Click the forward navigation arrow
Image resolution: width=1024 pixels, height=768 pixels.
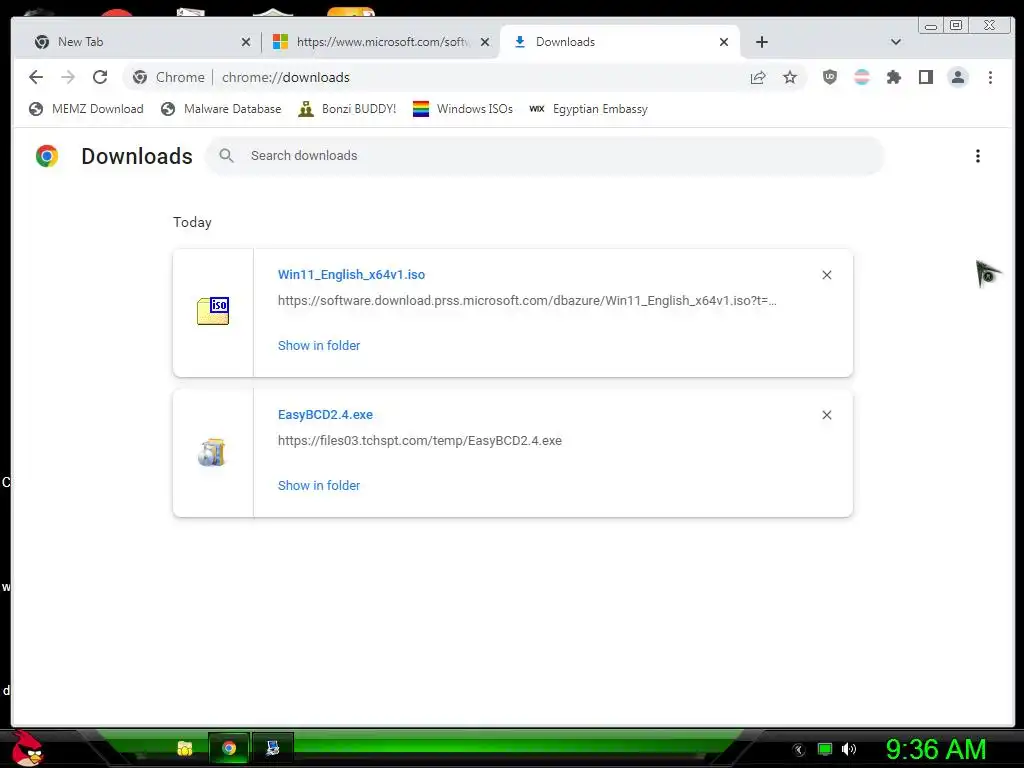[68, 77]
